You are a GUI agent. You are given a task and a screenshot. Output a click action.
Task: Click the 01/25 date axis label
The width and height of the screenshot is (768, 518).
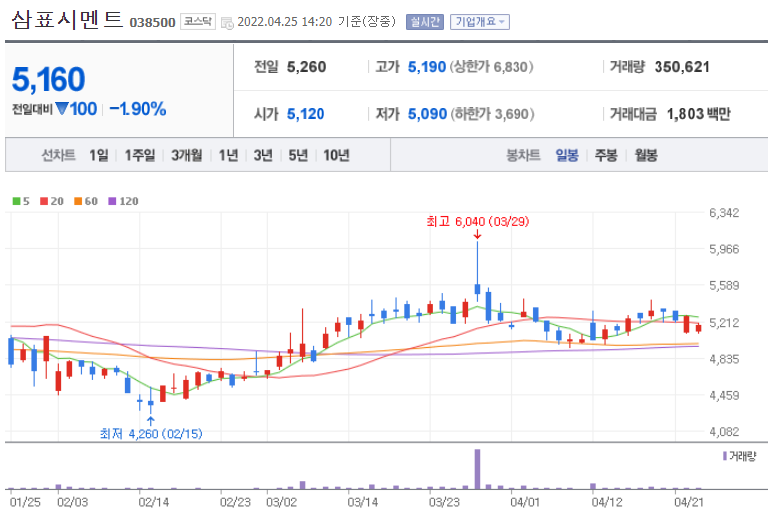pyautogui.click(x=25, y=502)
